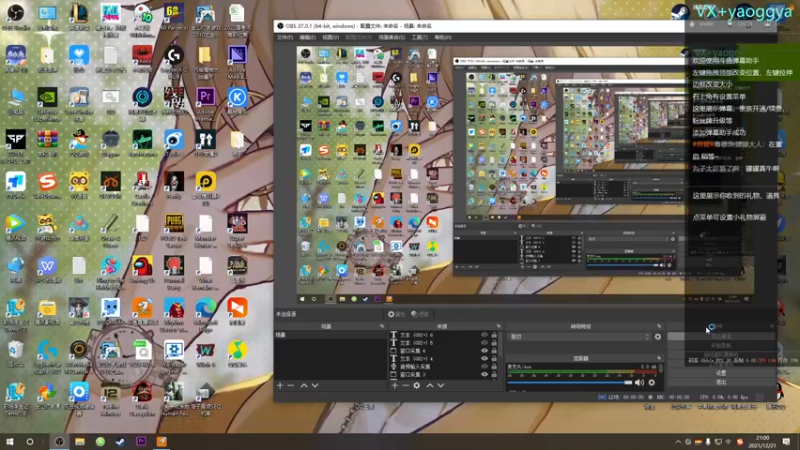Move the scene up in the list
Screen dimensions: 800x450
[304, 386]
